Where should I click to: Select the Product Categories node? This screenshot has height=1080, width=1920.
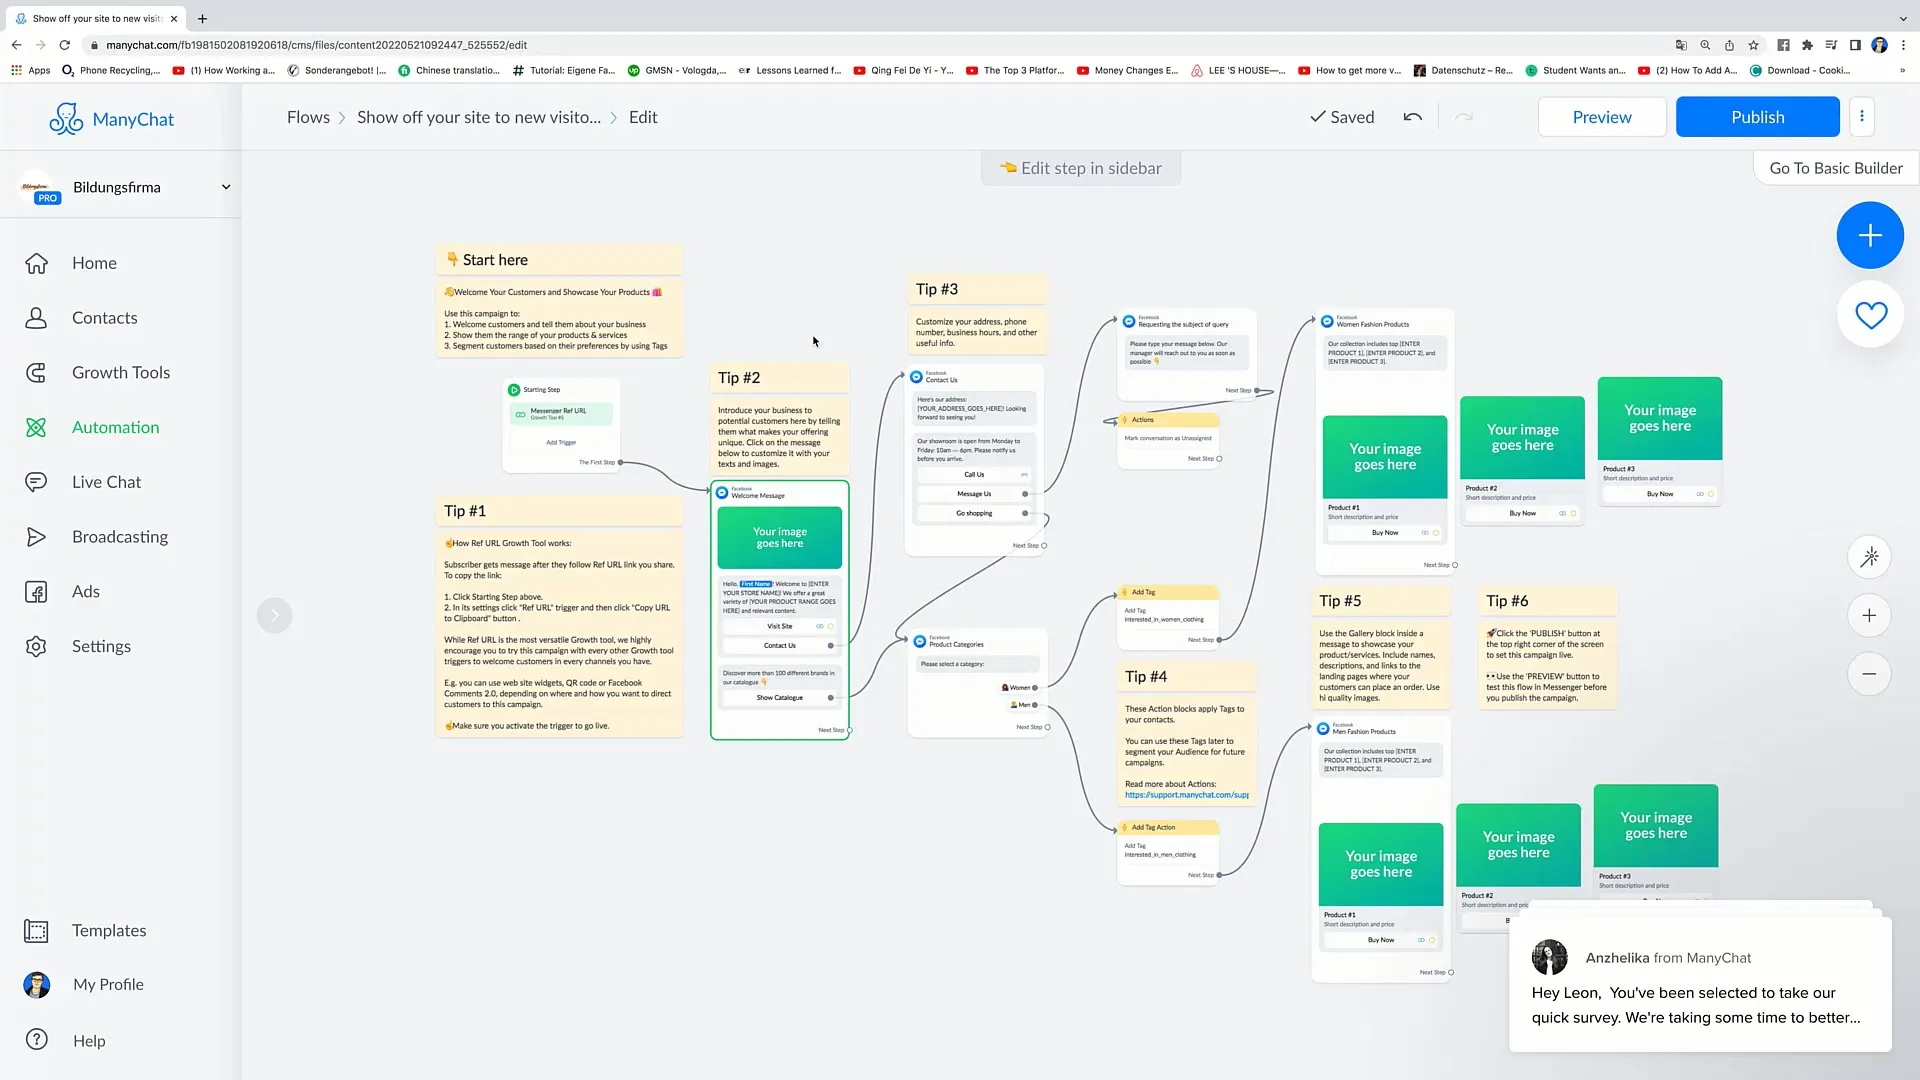tap(977, 682)
